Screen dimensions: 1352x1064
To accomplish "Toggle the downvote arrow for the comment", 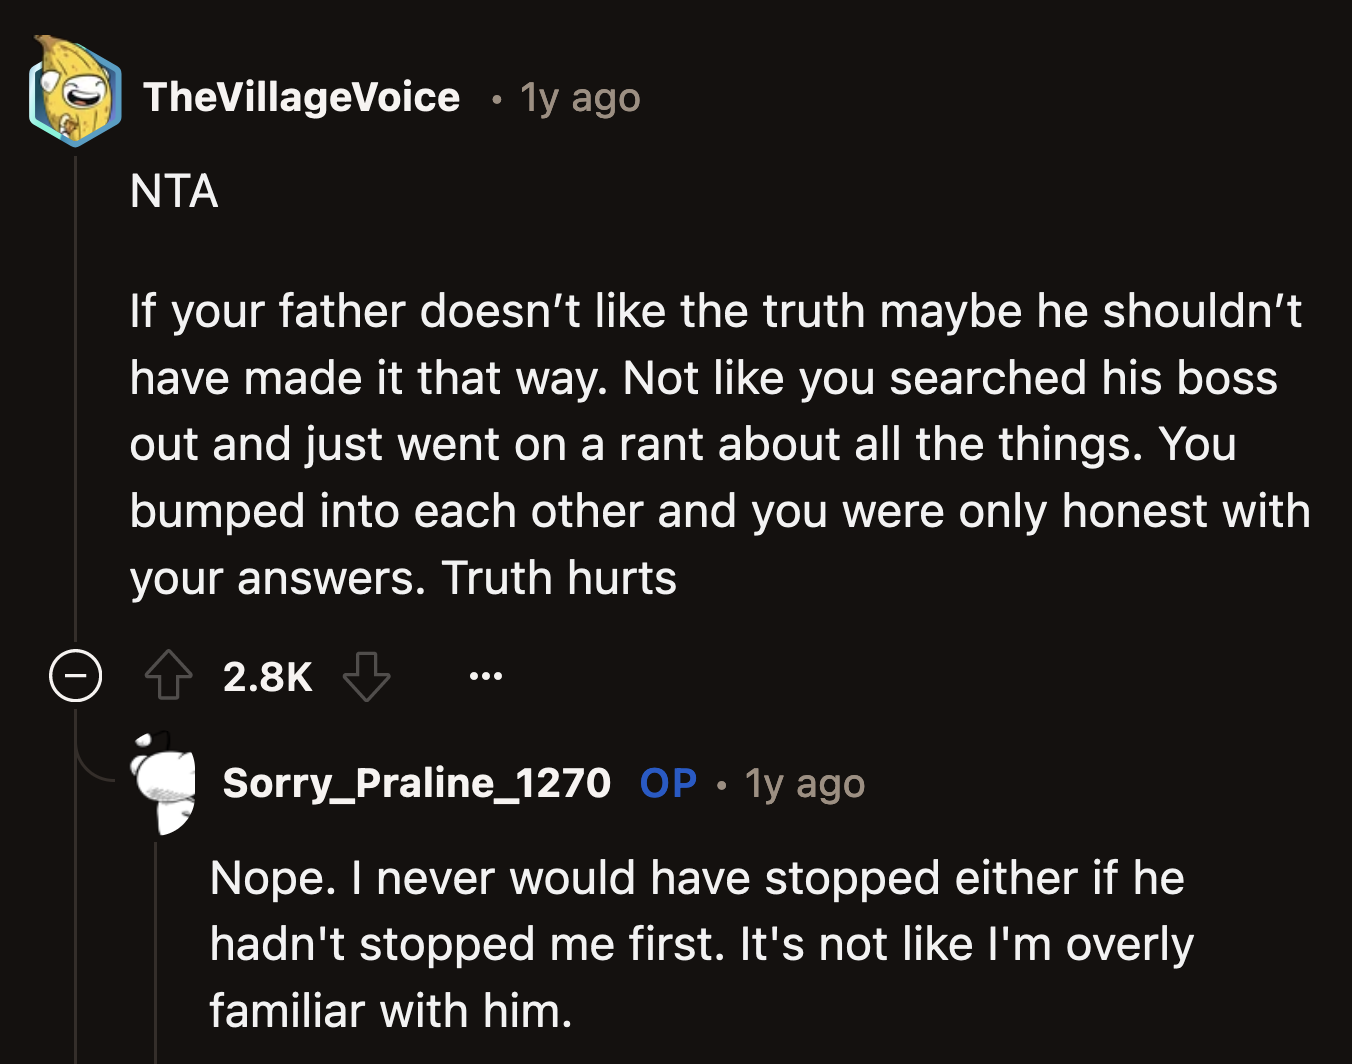I will (x=366, y=677).
